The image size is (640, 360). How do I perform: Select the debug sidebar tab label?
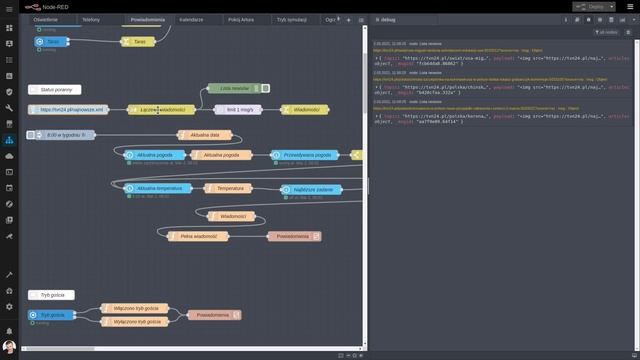385,20
